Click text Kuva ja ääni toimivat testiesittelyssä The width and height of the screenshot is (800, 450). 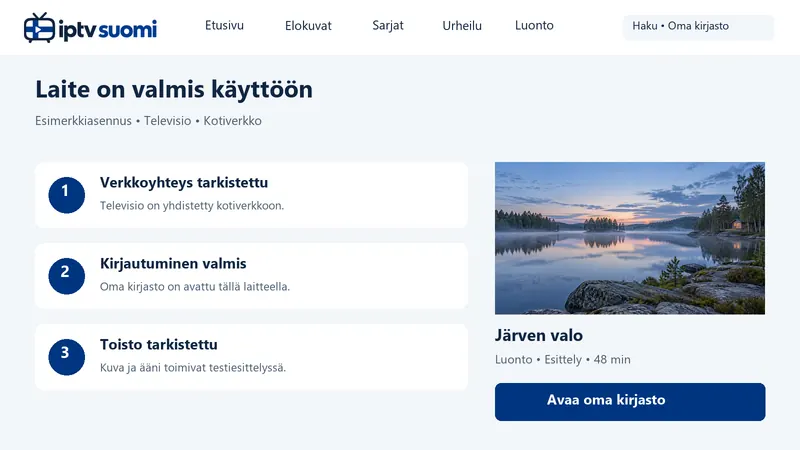[x=193, y=368]
